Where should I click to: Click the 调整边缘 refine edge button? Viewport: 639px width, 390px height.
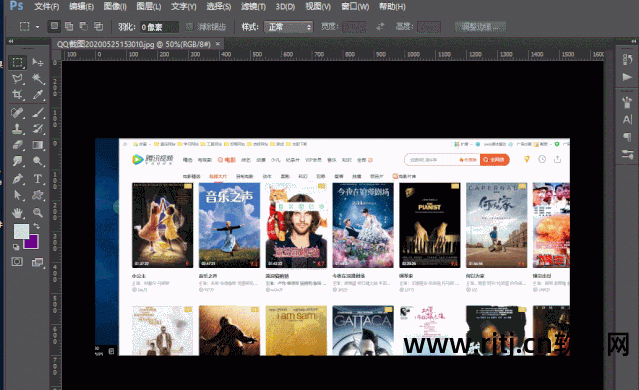pos(480,27)
